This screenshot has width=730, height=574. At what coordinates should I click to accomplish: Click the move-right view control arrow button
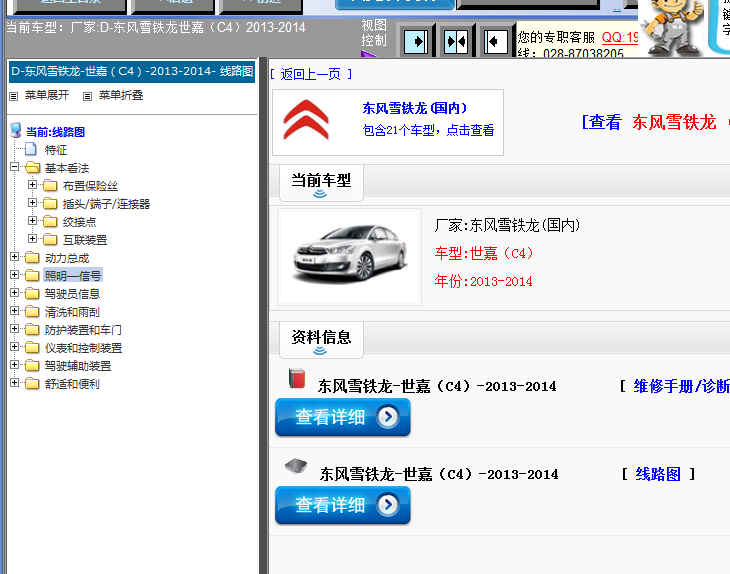click(x=416, y=42)
